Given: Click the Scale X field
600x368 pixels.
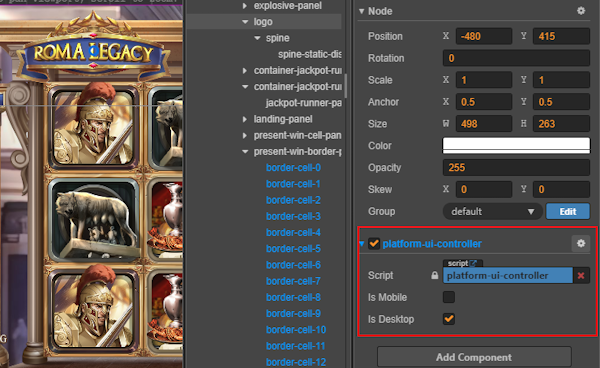Looking at the screenshot, I should 484,80.
